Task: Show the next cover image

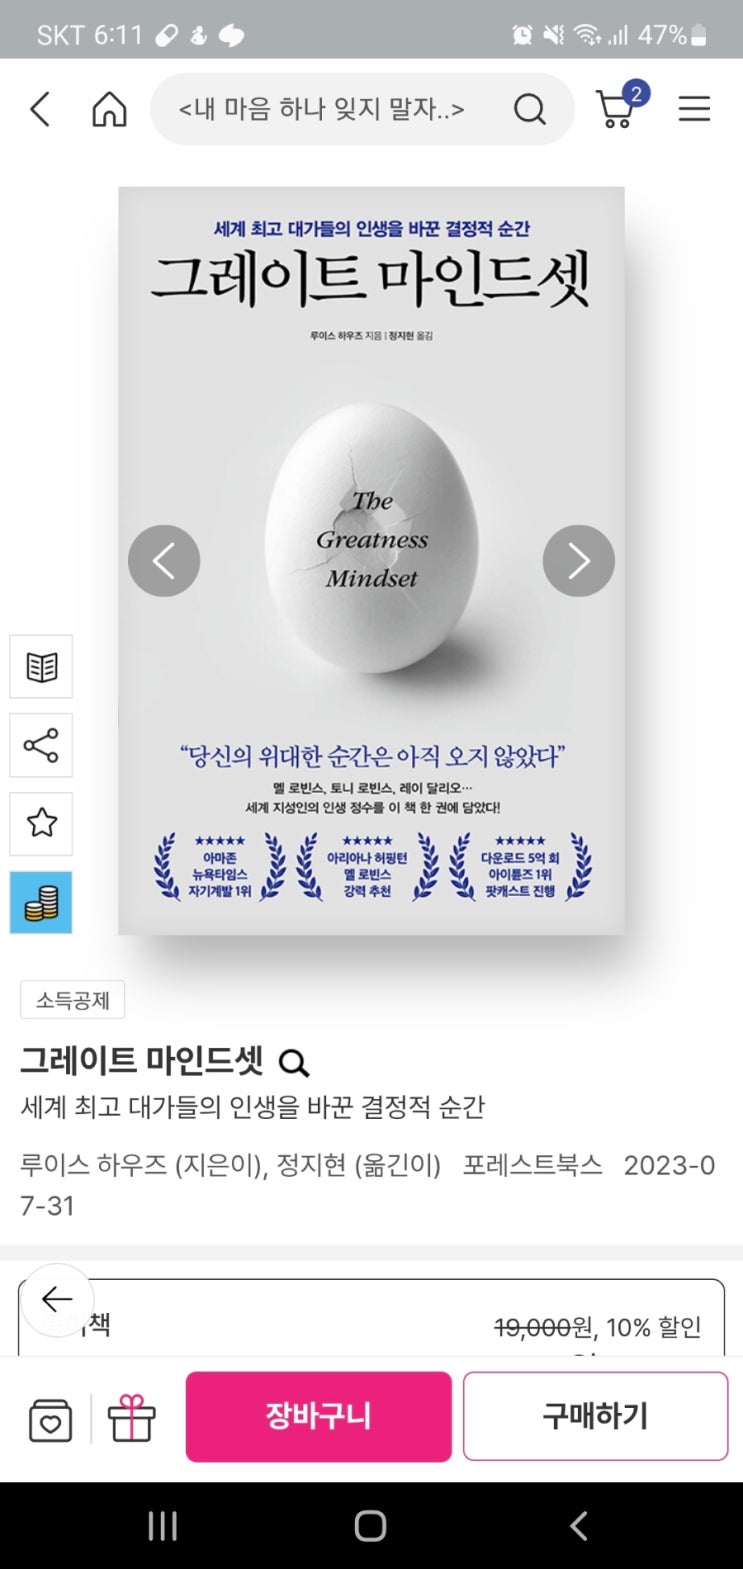Action: (579, 561)
